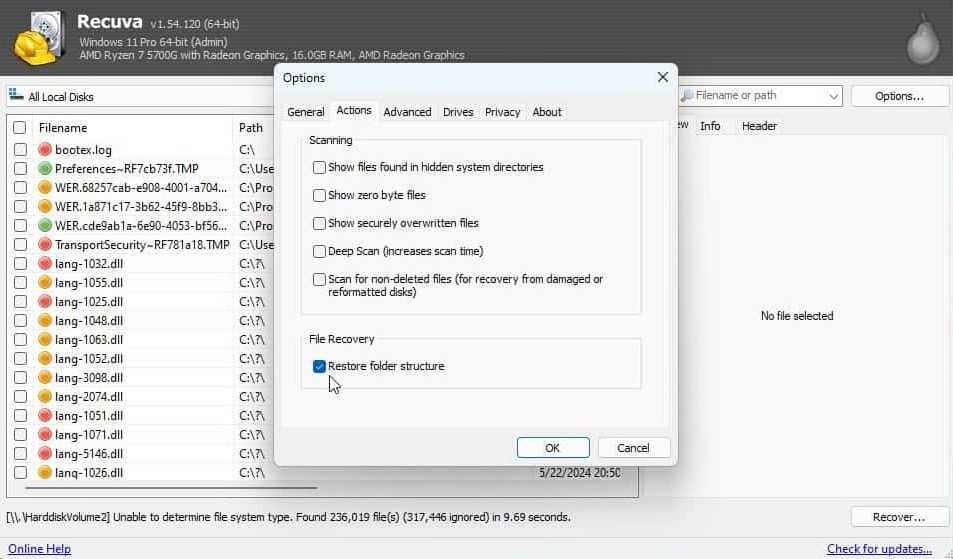Turn on Deep Scan checkbox
The height and width of the screenshot is (559, 953).
319,251
